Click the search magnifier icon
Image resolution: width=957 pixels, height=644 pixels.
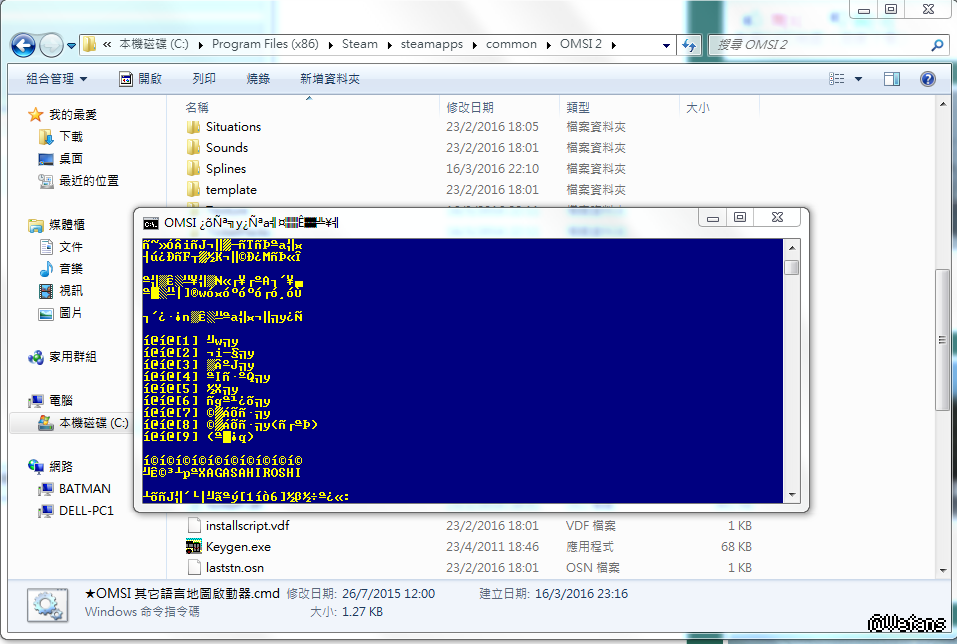click(937, 45)
